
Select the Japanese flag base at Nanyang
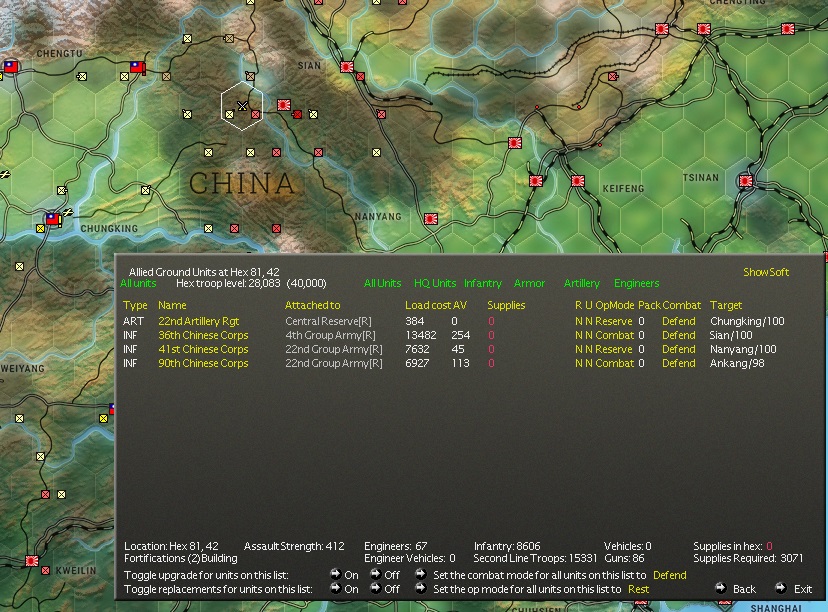pyautogui.click(x=431, y=218)
